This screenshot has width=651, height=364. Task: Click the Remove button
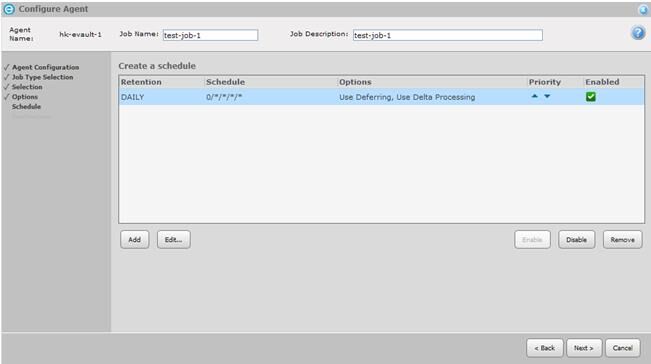[622, 240]
